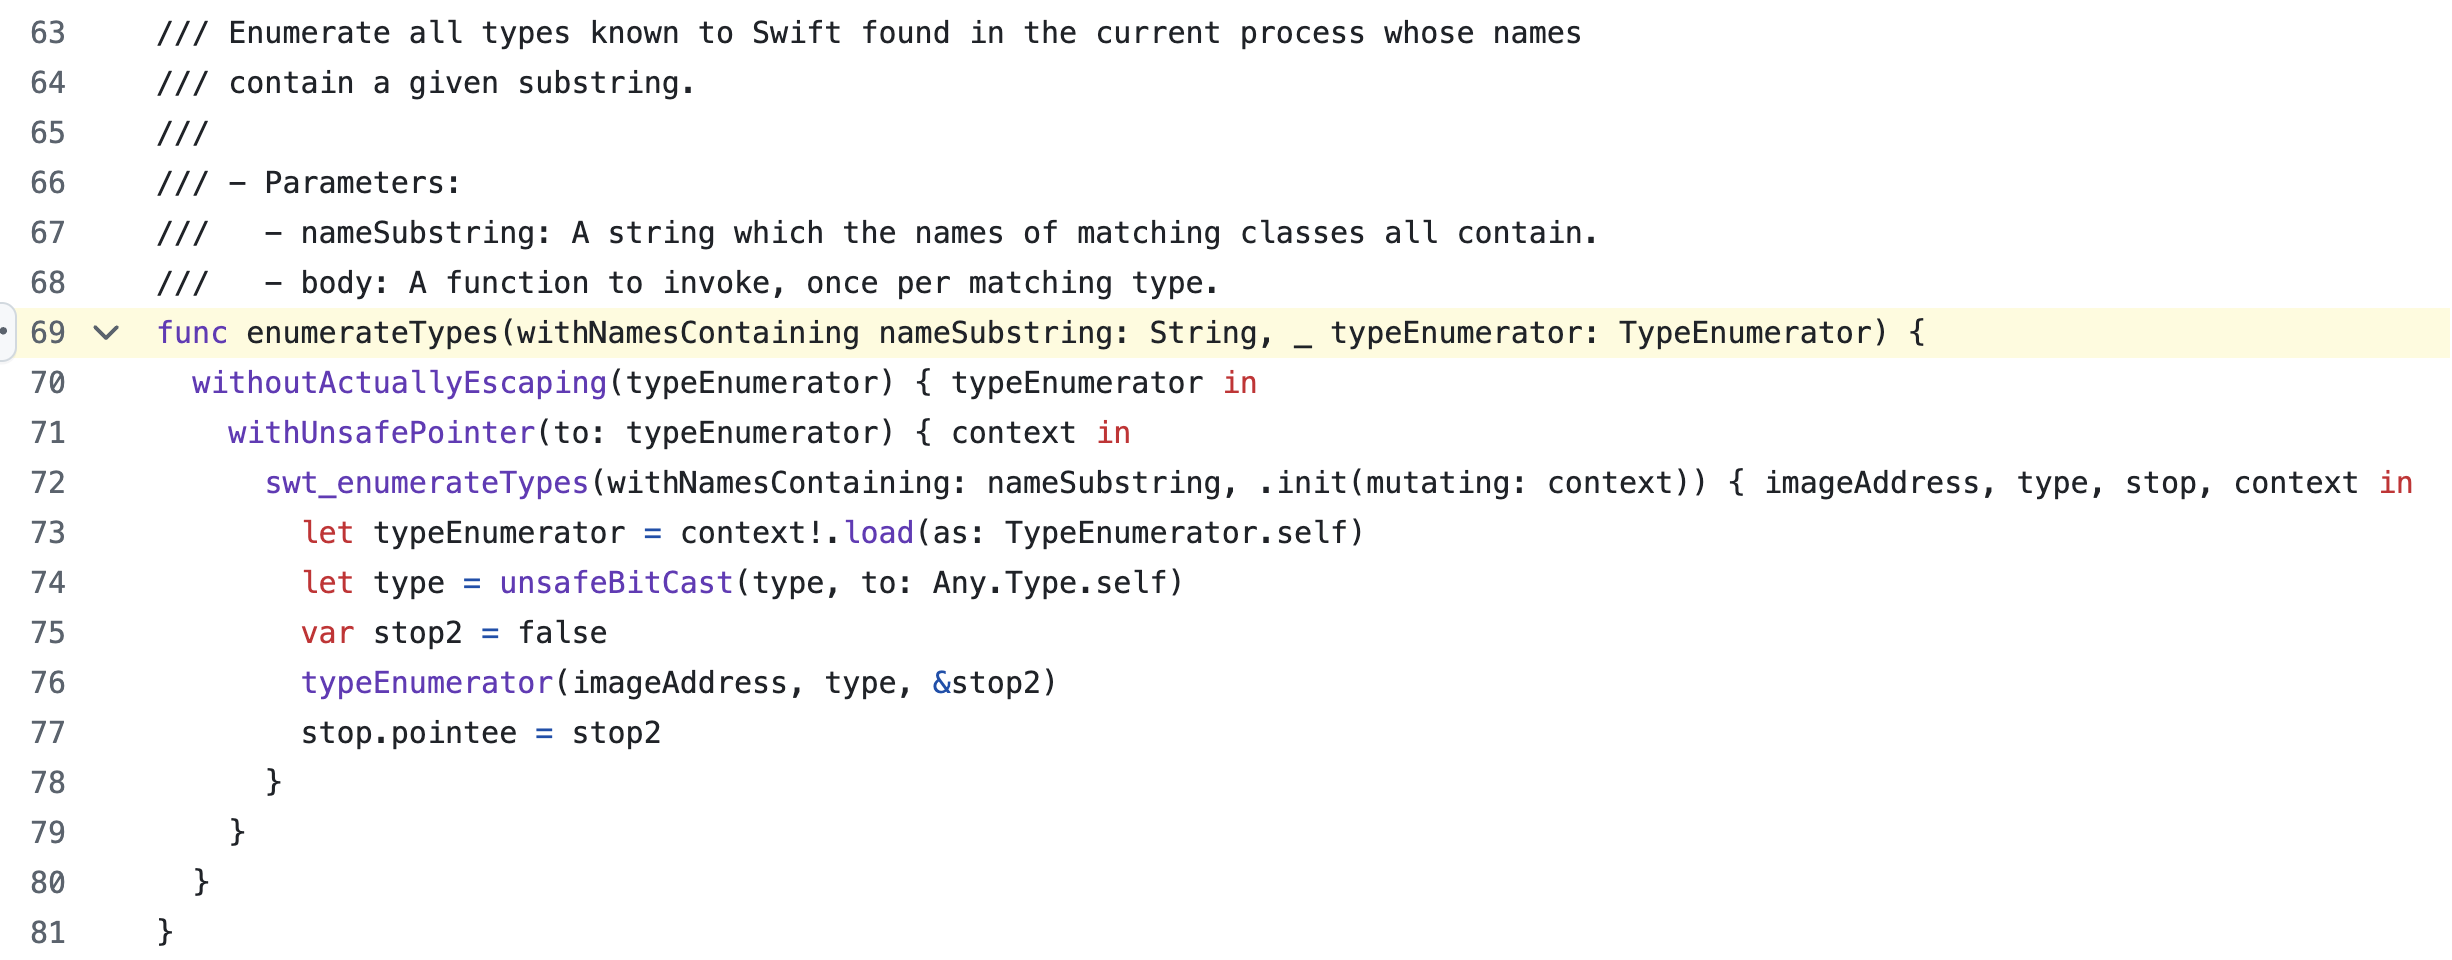2452x960 pixels.
Task: Collapse the enumerateTypes function at line 69
Action: tap(106, 333)
